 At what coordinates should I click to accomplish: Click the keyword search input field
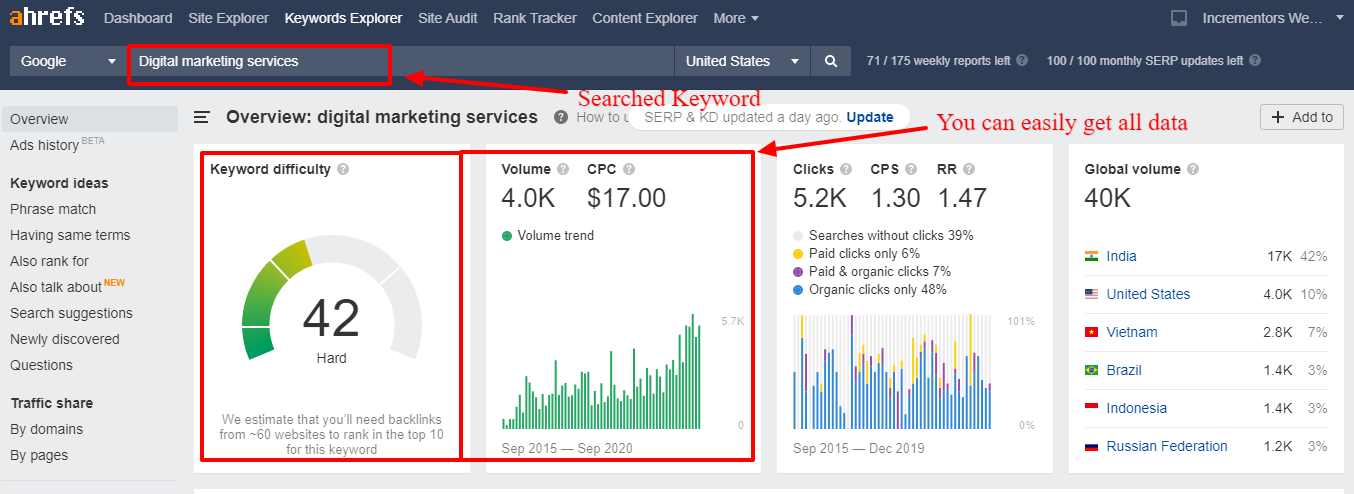click(x=401, y=61)
